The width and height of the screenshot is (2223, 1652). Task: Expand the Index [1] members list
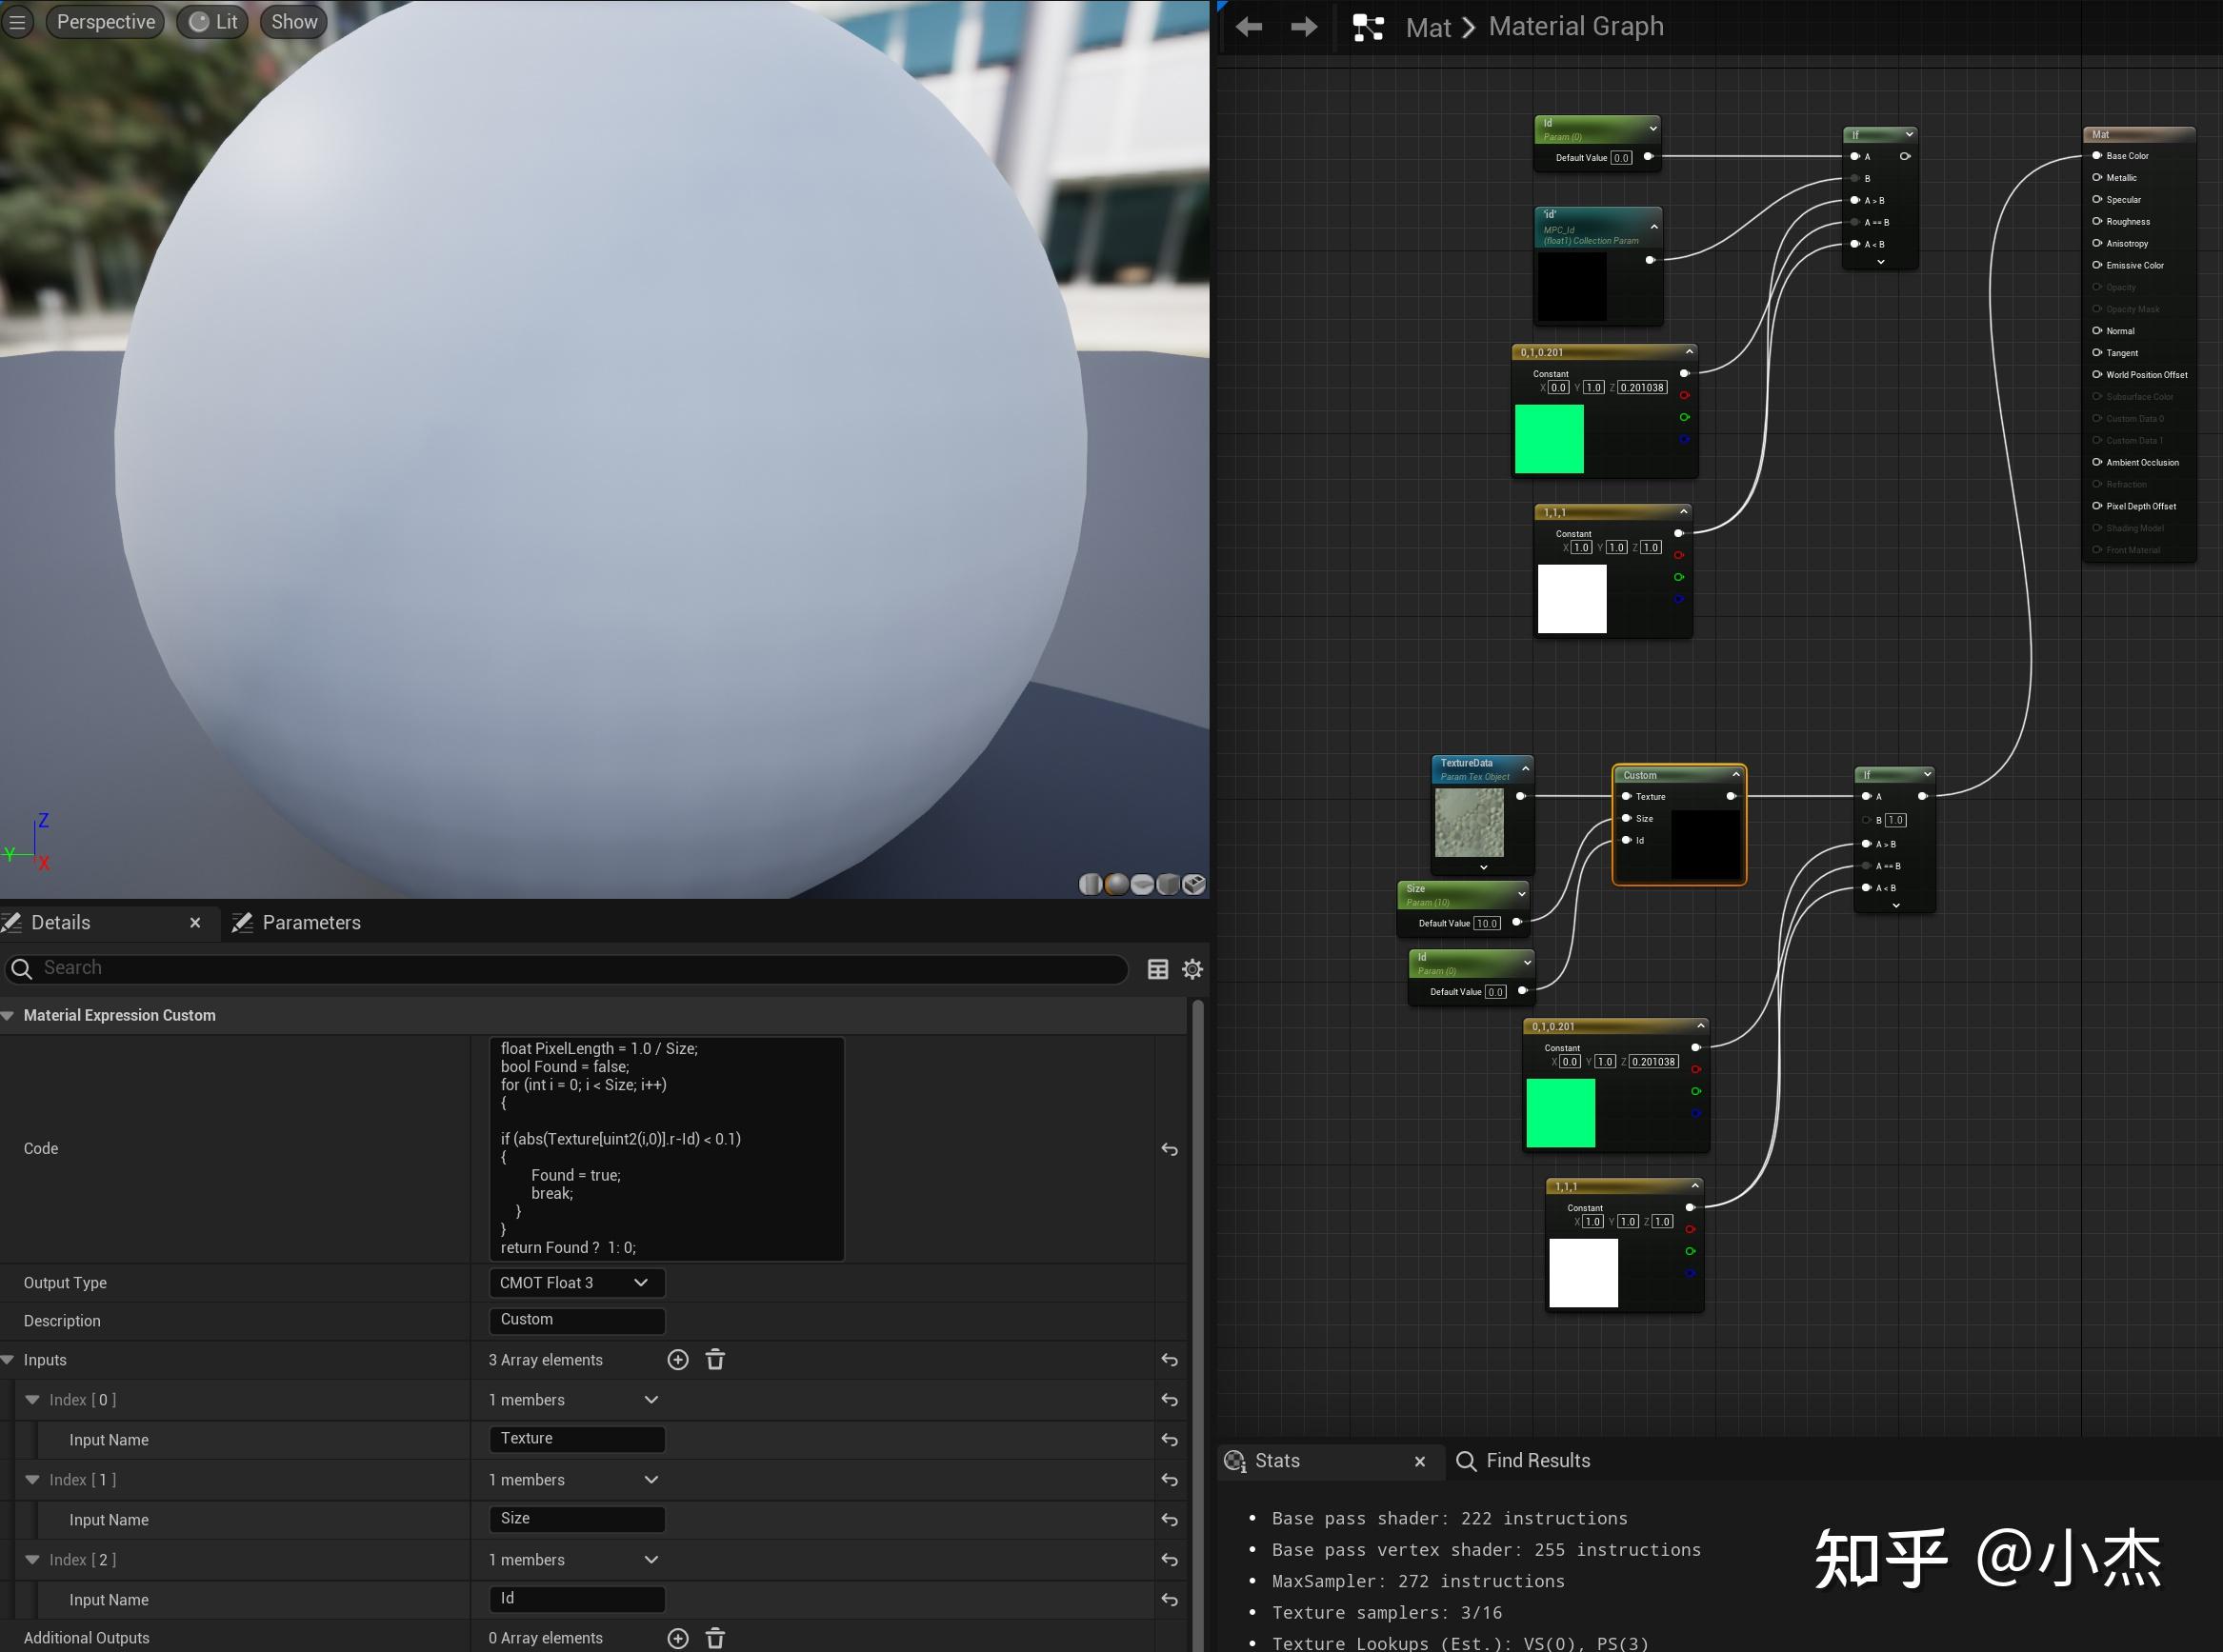650,1479
